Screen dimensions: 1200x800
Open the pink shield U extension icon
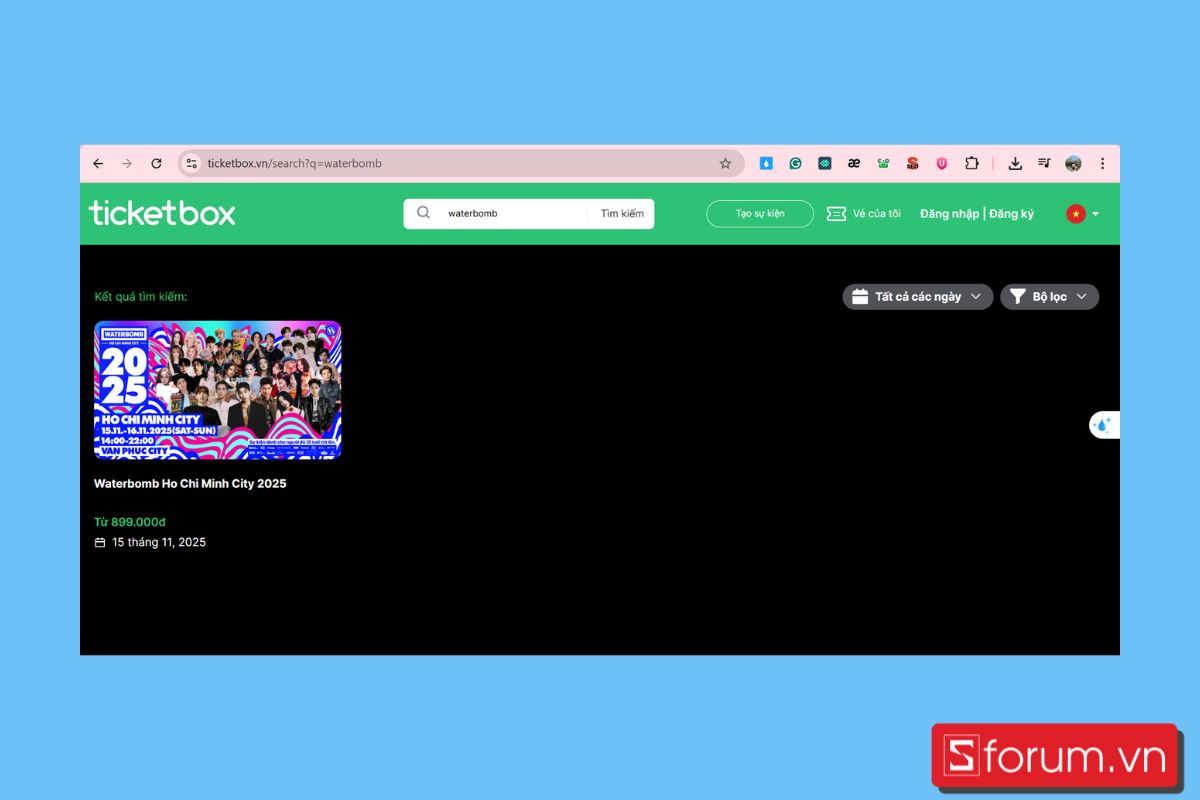941,163
